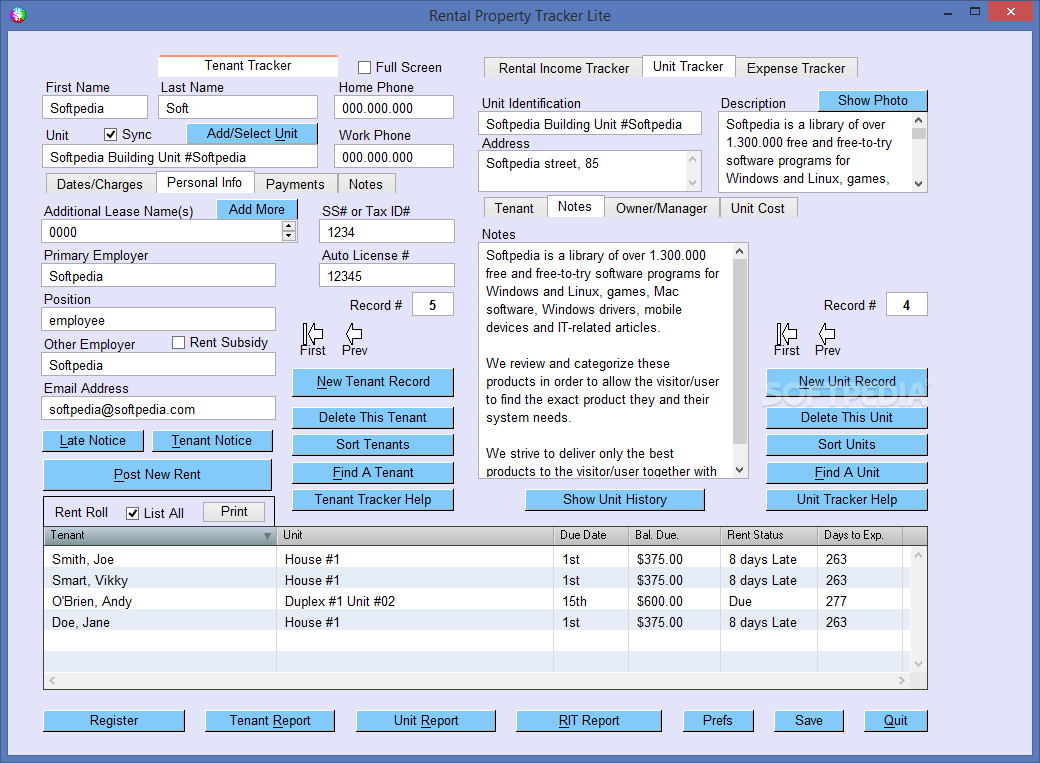Click the First Name input field
This screenshot has height=763, width=1040.
tap(95, 108)
